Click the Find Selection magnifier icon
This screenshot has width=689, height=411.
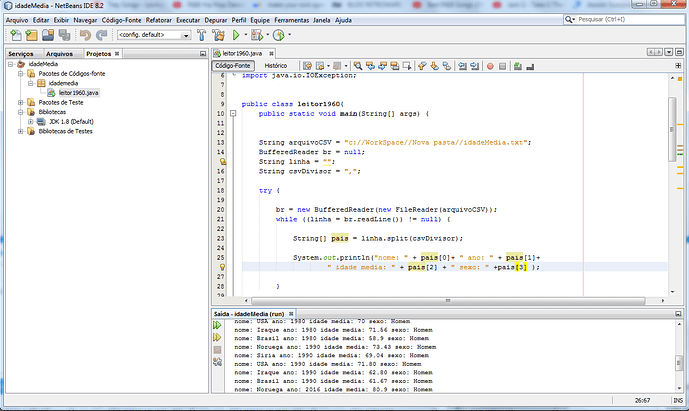click(x=358, y=66)
